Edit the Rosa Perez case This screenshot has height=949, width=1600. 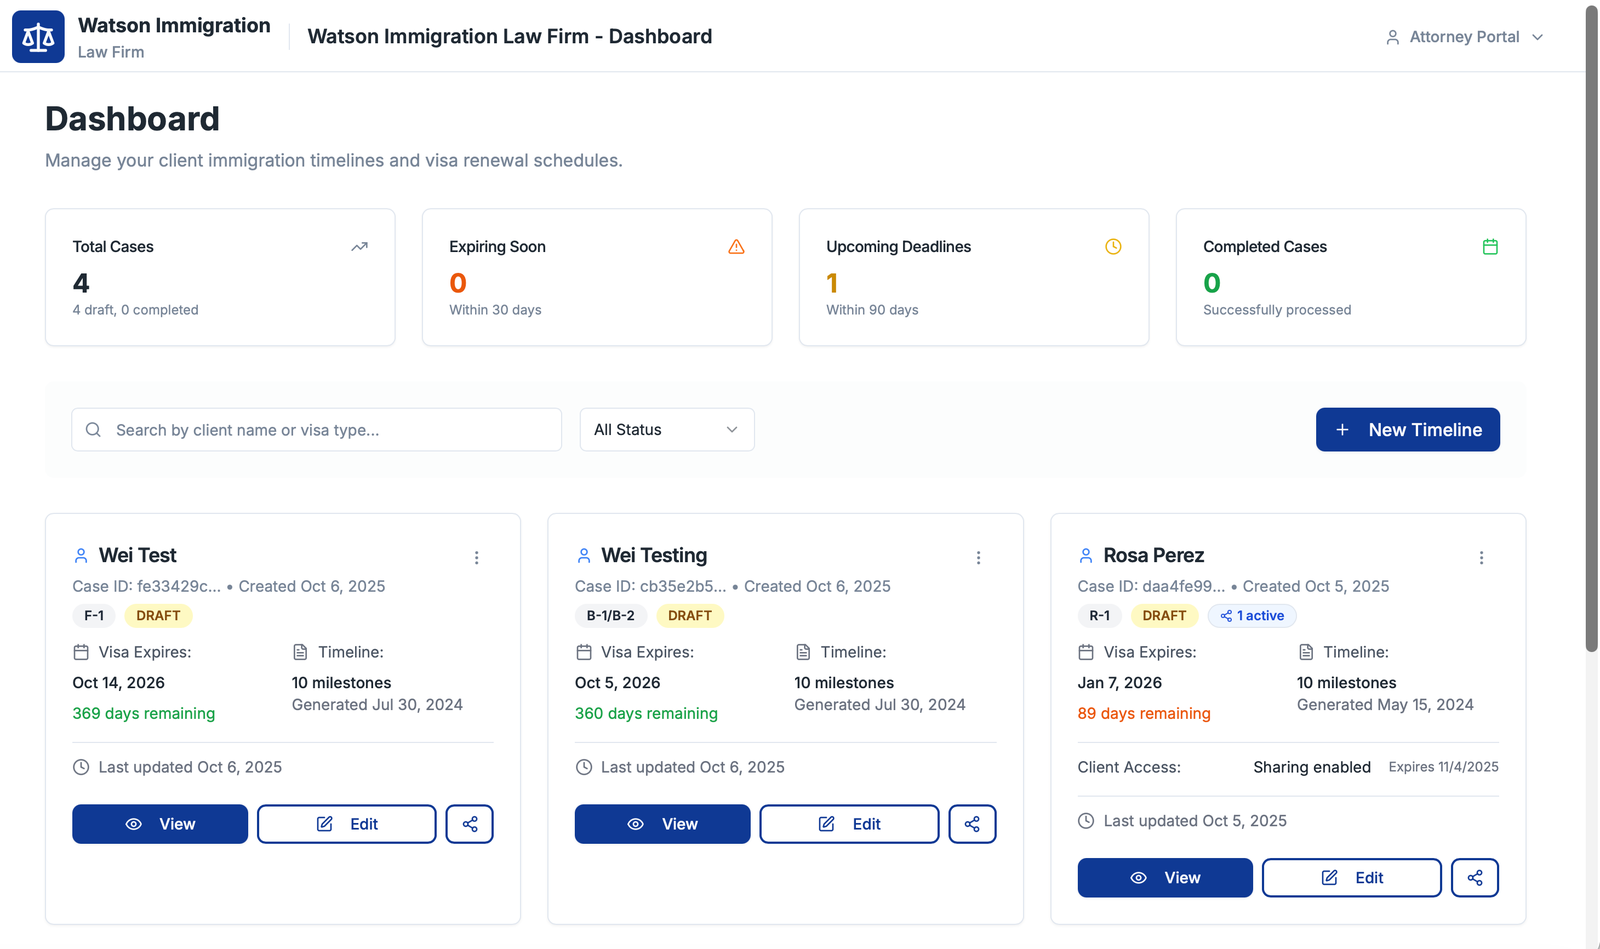point(1351,878)
